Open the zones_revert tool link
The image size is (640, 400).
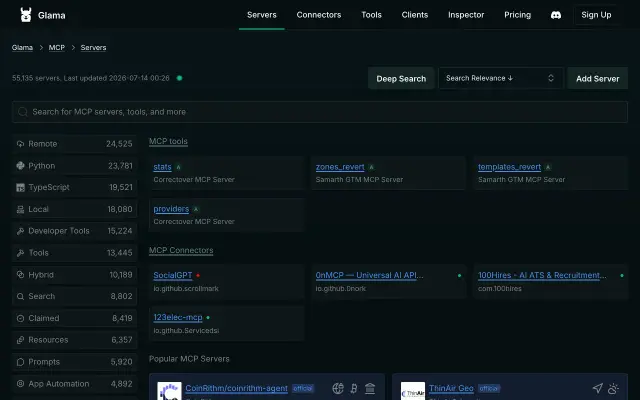tap(340, 167)
